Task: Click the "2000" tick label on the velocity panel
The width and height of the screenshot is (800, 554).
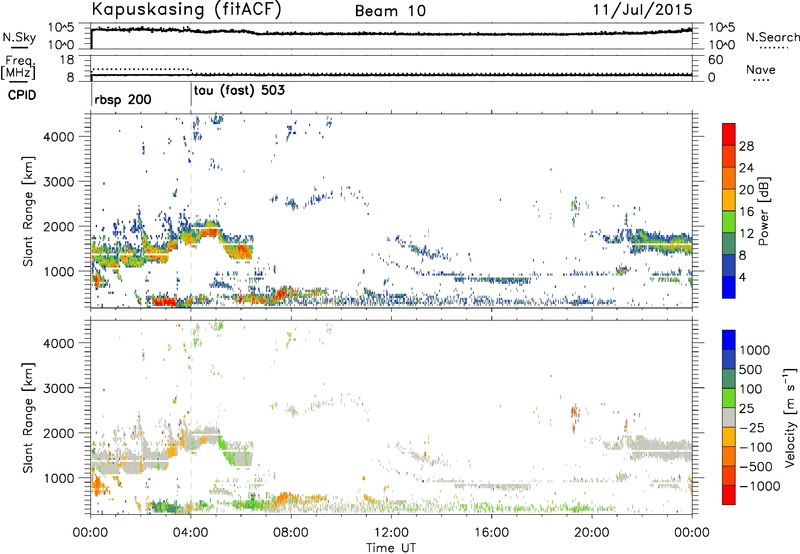Action: [x=58, y=433]
